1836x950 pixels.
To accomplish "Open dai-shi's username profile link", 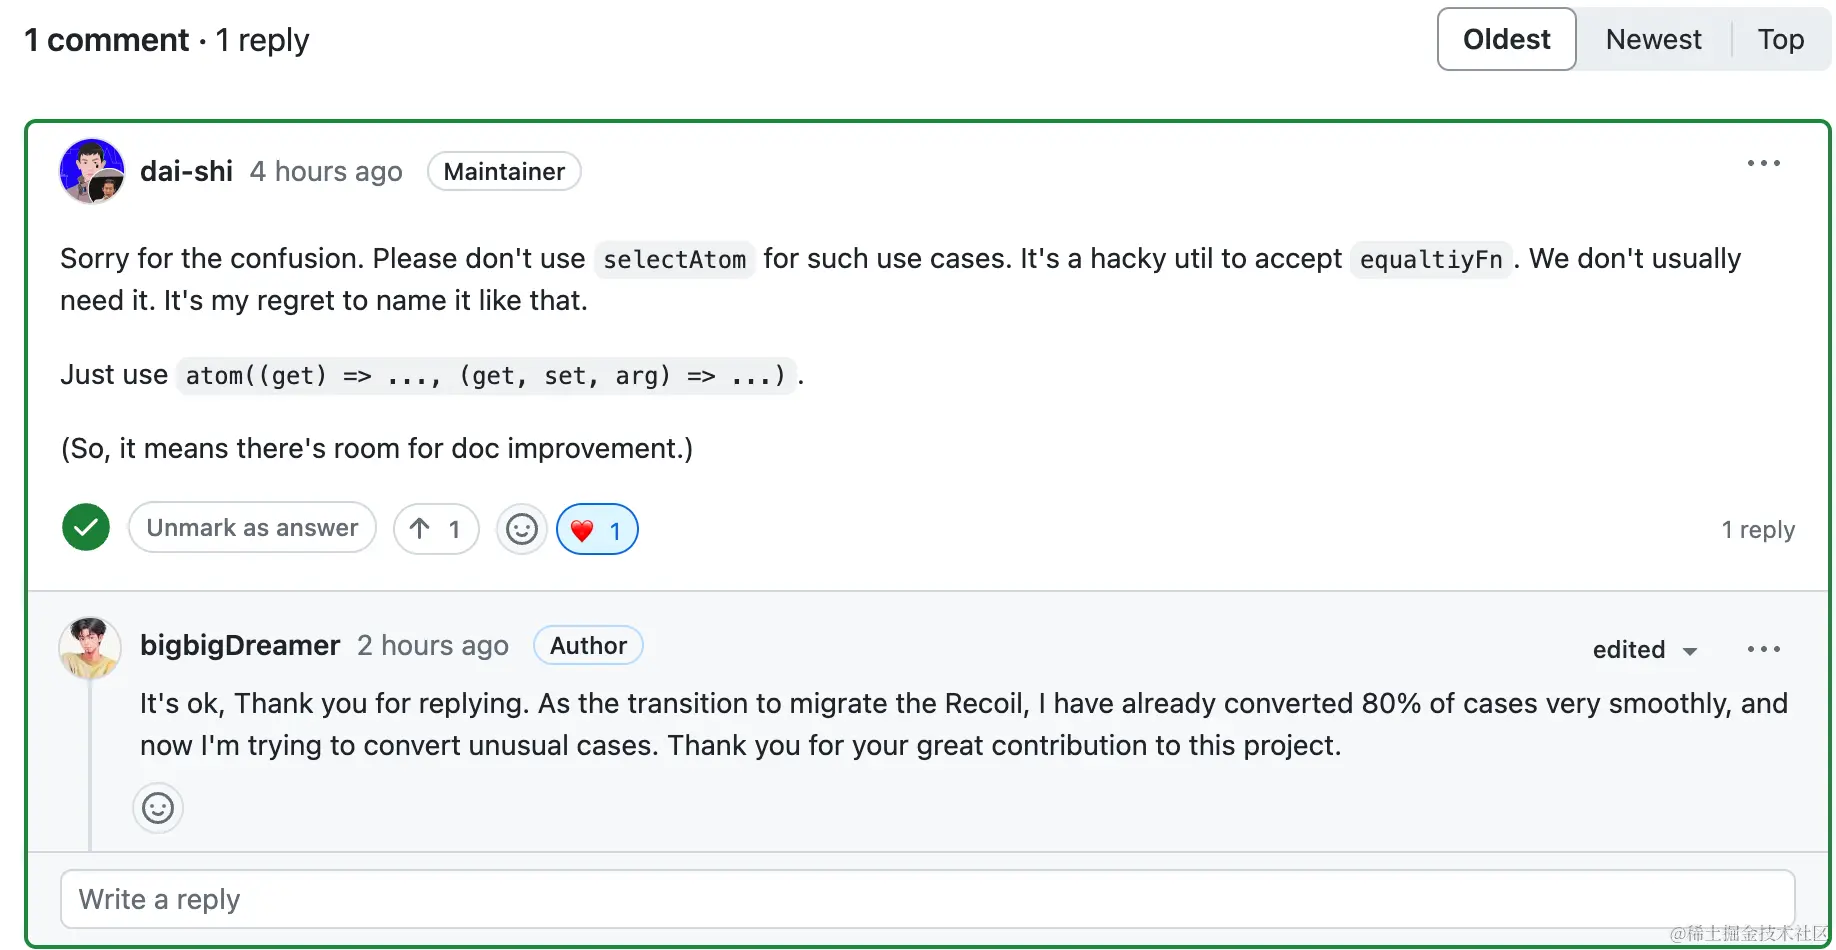I will [x=187, y=171].
